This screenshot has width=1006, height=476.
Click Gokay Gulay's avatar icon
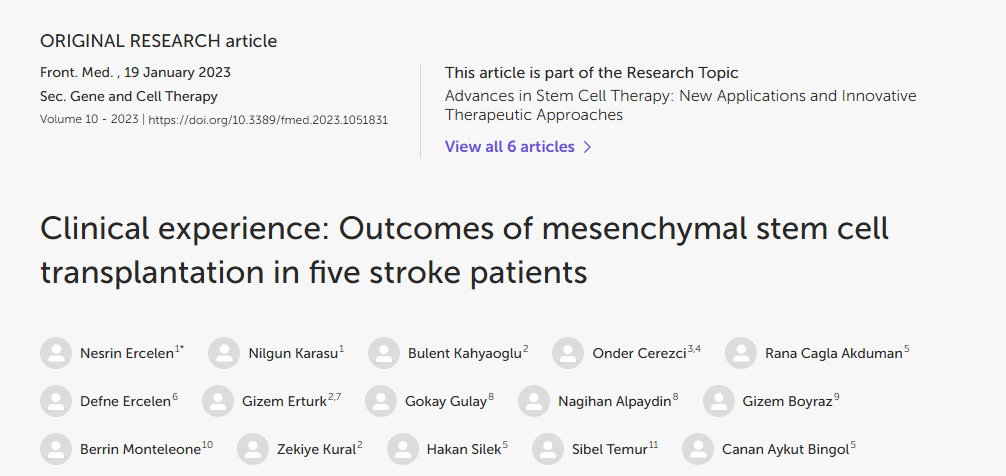(x=381, y=401)
